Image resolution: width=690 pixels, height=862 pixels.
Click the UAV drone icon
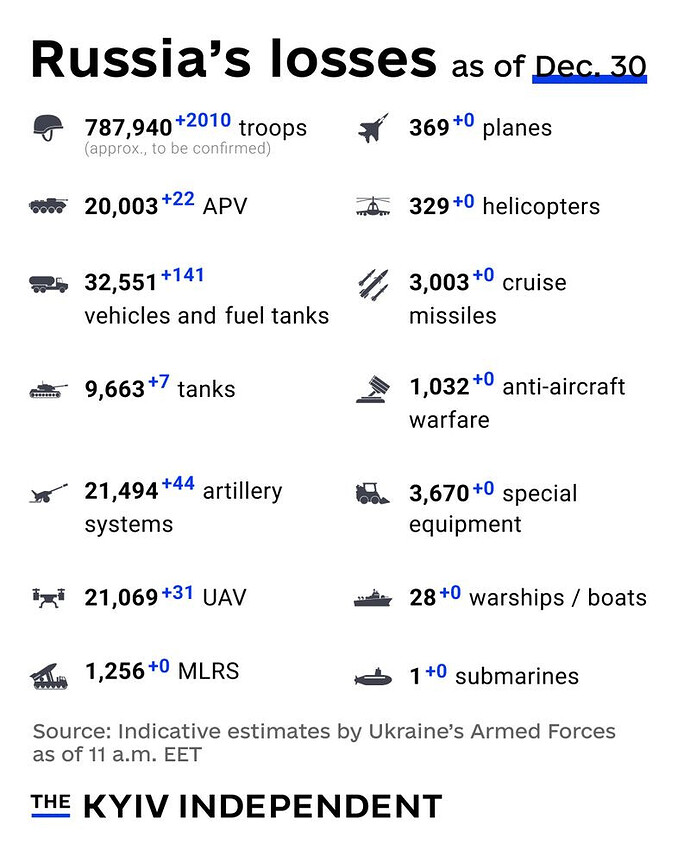[48, 598]
